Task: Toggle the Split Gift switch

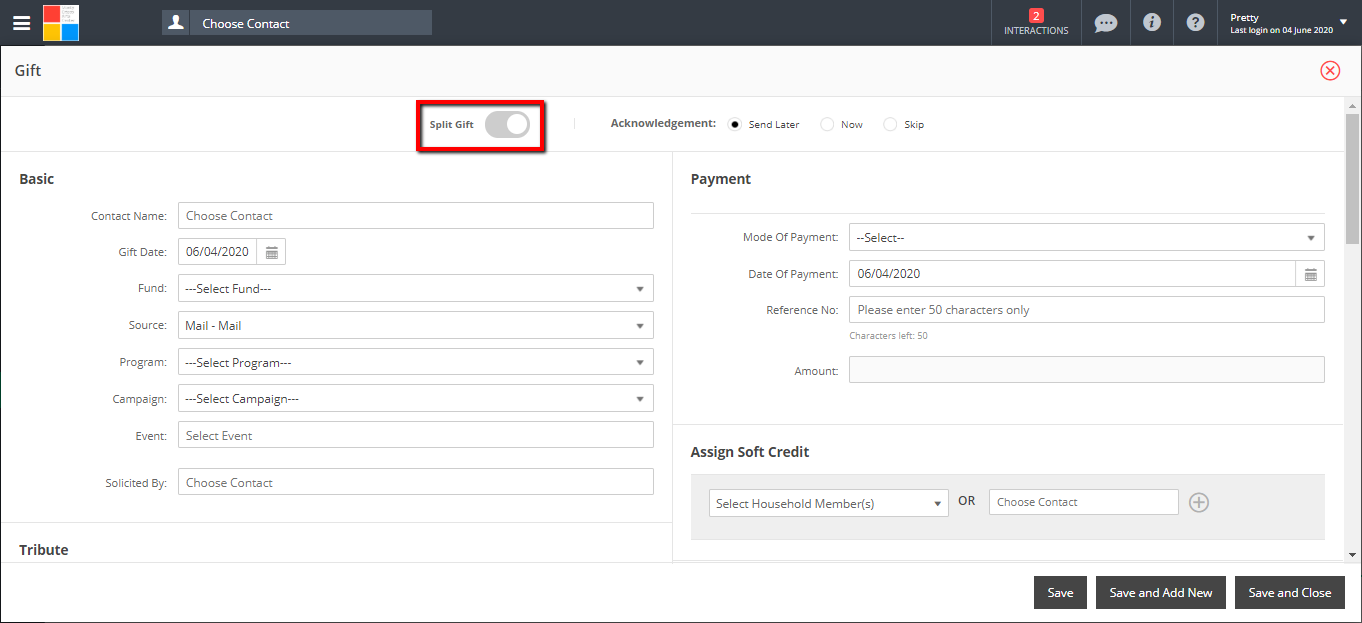Action: 507,125
